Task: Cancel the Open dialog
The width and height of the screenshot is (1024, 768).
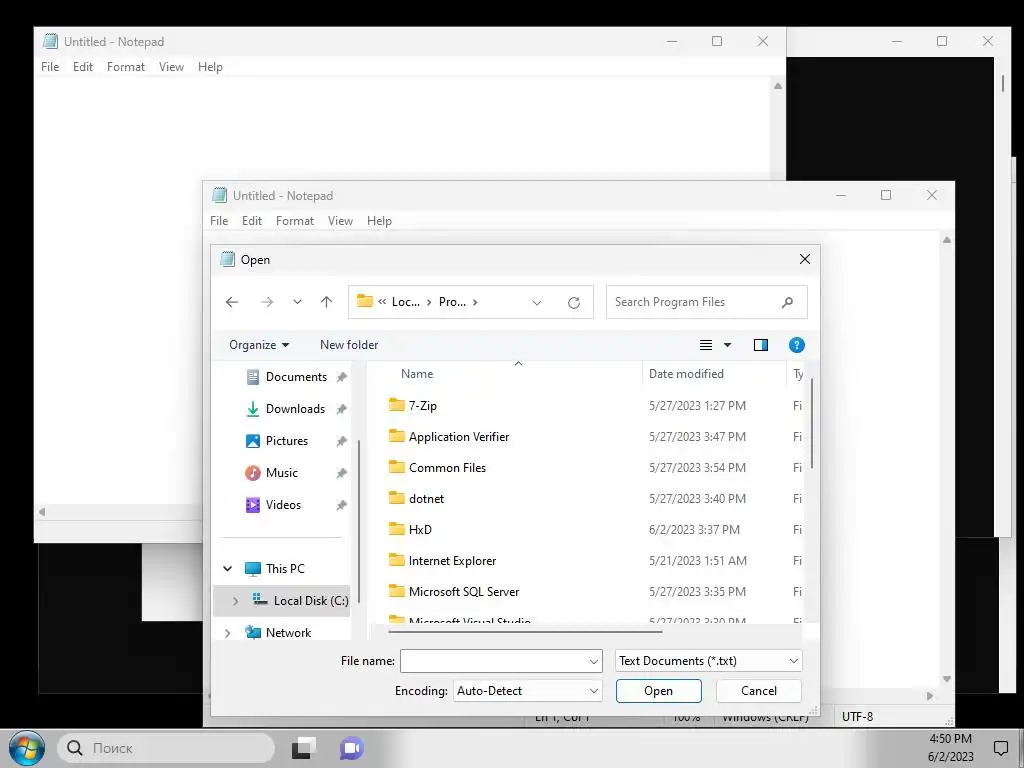Action: (x=759, y=691)
